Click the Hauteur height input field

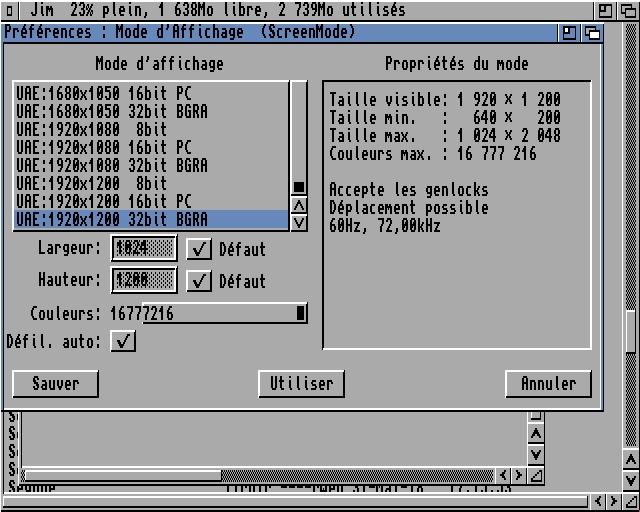[144, 280]
